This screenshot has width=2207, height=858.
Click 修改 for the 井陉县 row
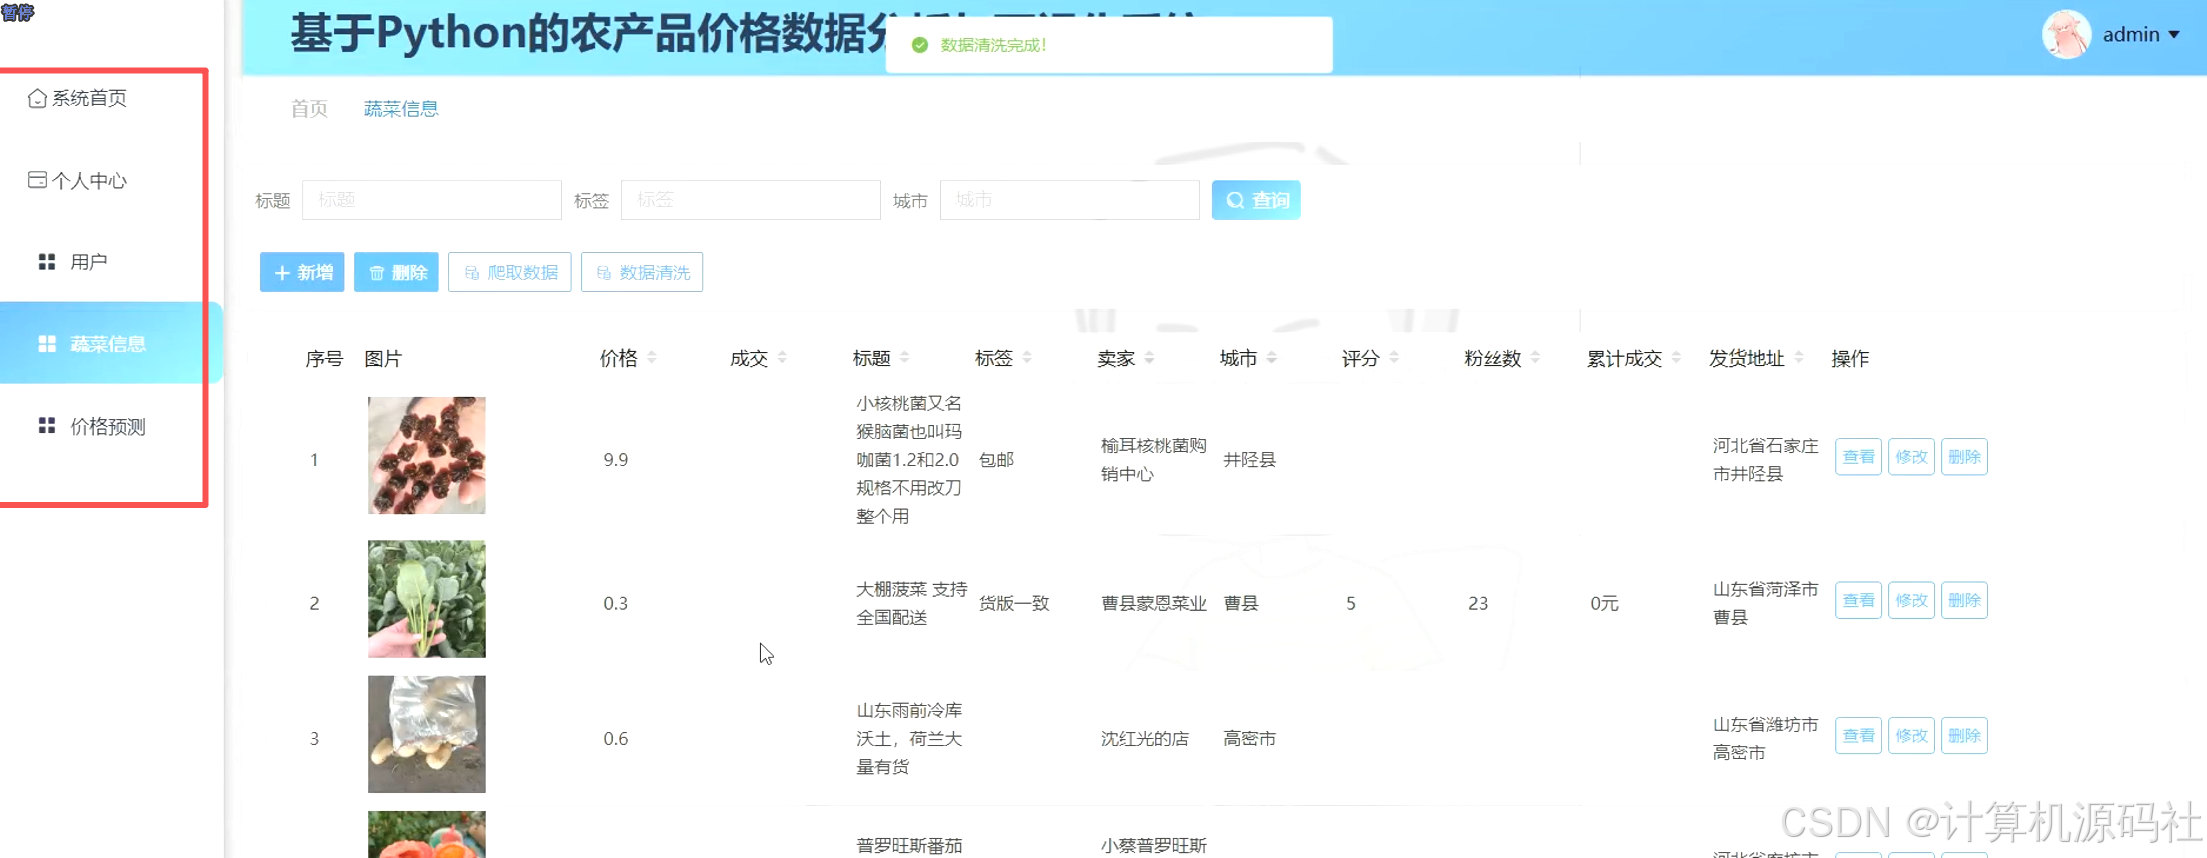(1911, 457)
